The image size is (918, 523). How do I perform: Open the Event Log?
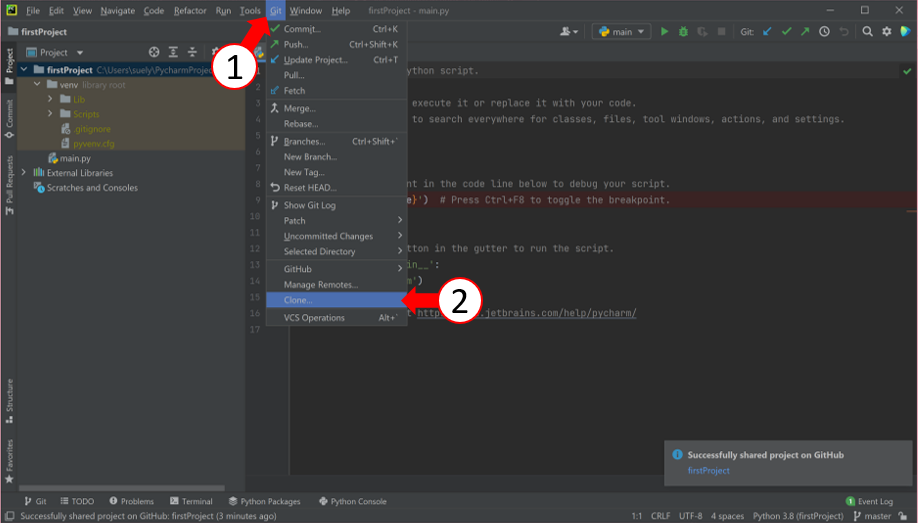869,501
